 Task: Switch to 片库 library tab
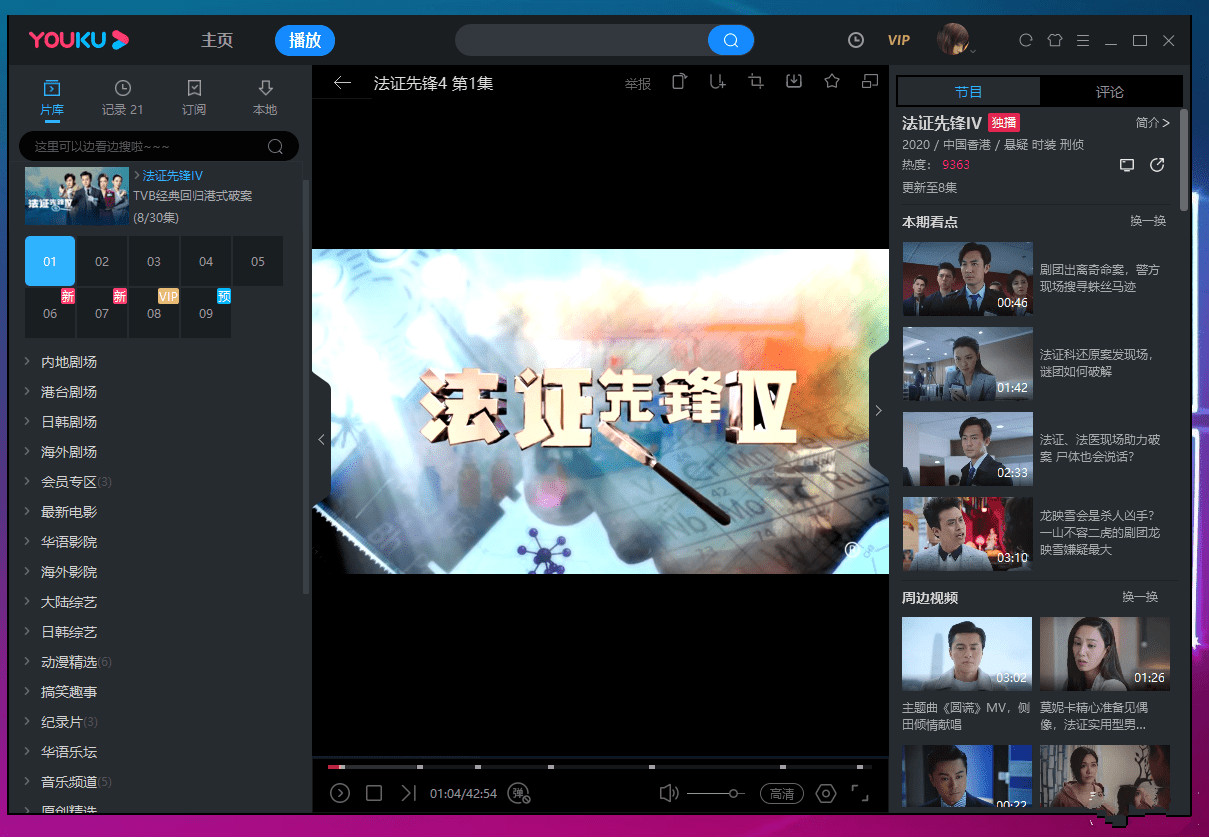click(52, 98)
